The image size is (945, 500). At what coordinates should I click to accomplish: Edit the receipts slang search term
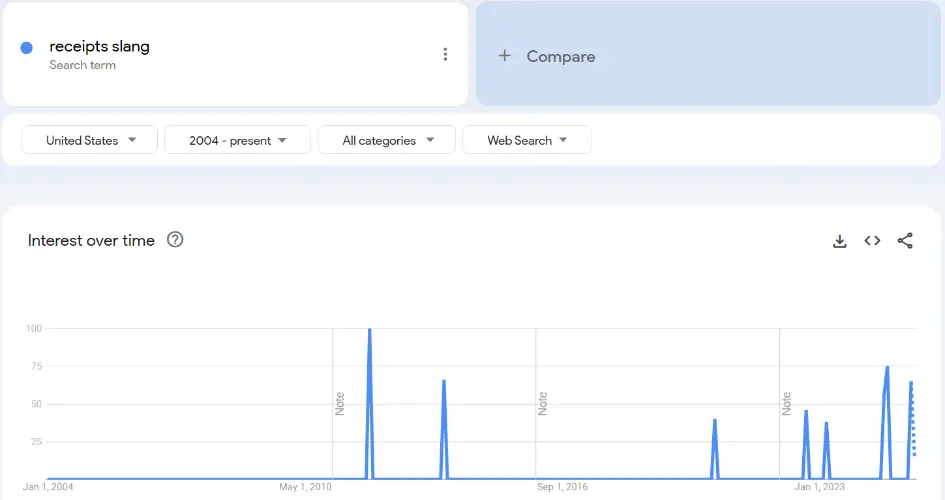point(99,46)
